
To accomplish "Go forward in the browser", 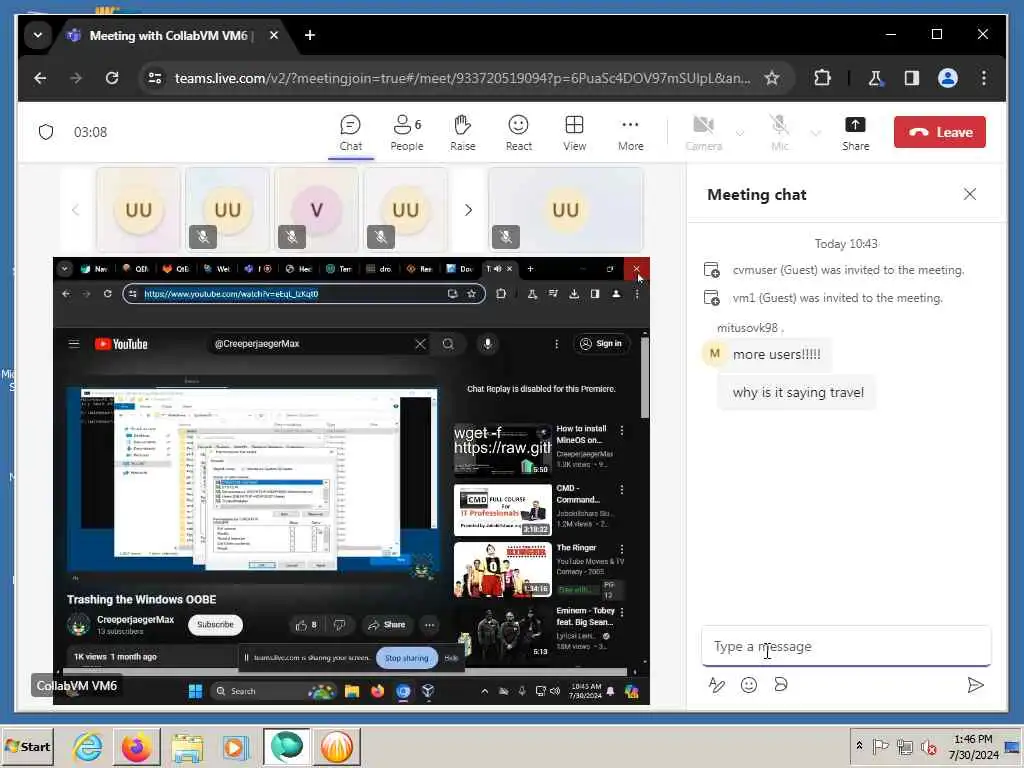I will click(x=76, y=78).
